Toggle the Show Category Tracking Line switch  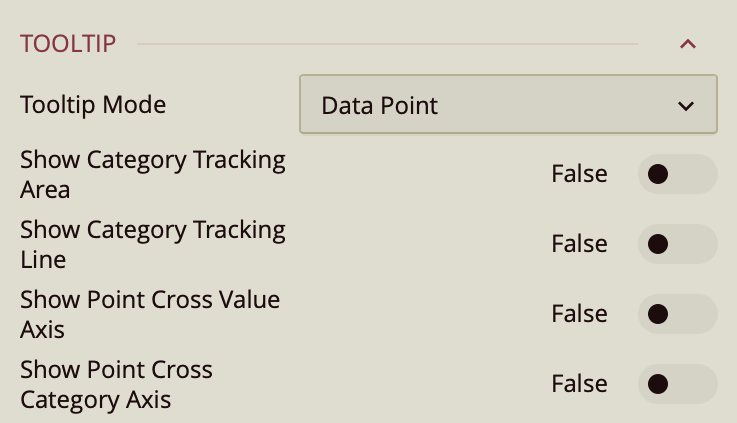tap(677, 244)
